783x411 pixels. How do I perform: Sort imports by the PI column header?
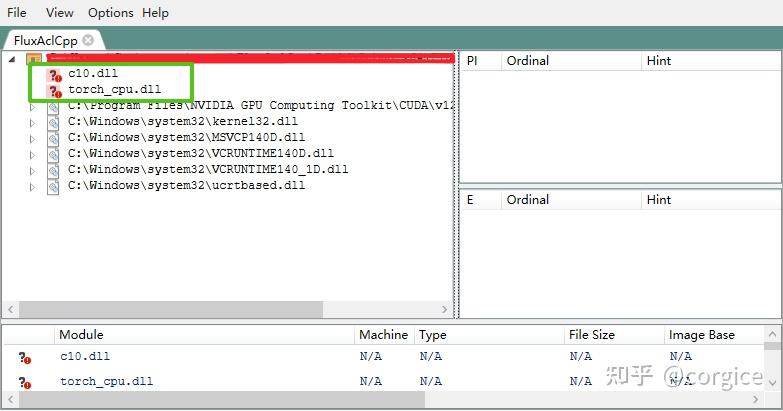[480, 61]
